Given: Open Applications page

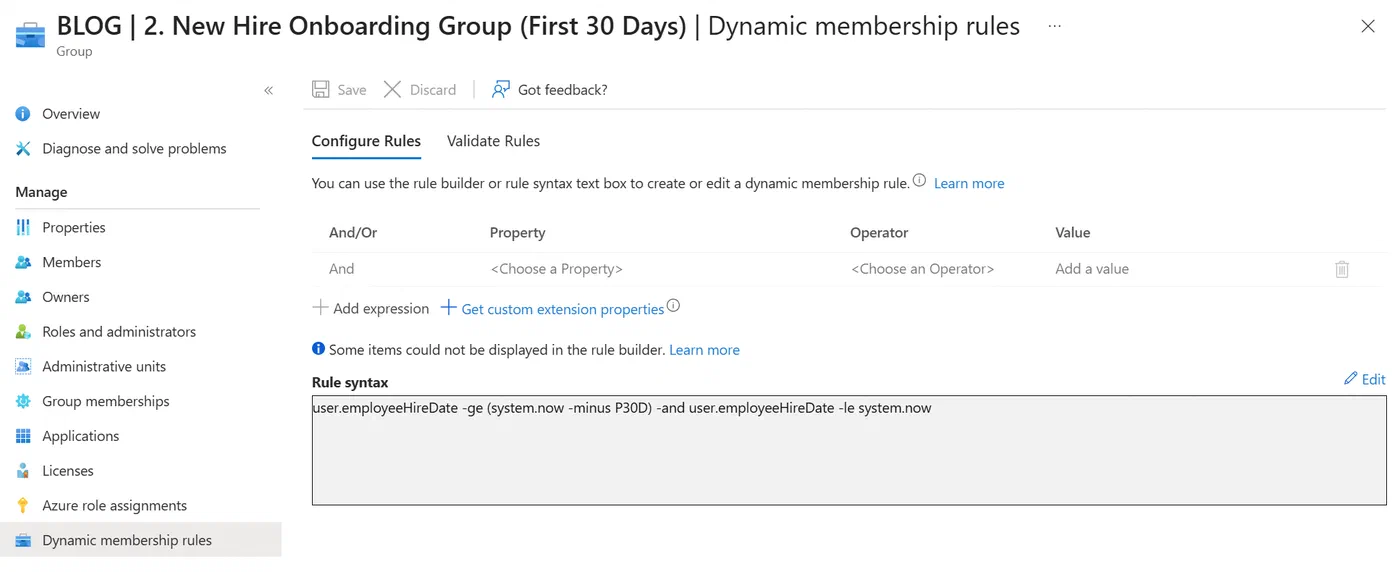Looking at the screenshot, I should pos(81,436).
